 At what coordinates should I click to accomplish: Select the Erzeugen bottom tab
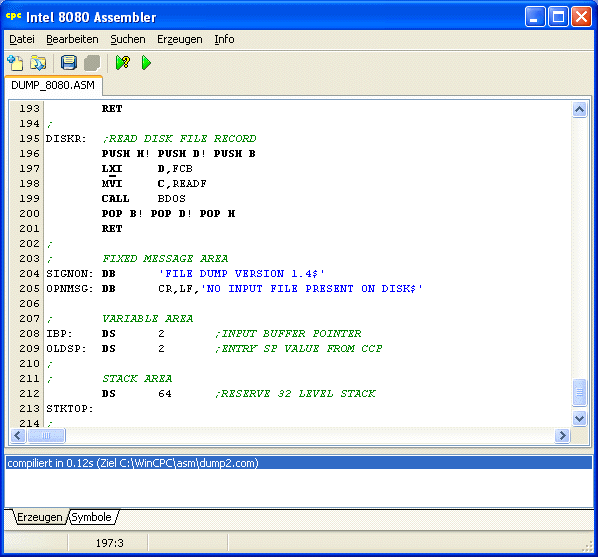40,517
